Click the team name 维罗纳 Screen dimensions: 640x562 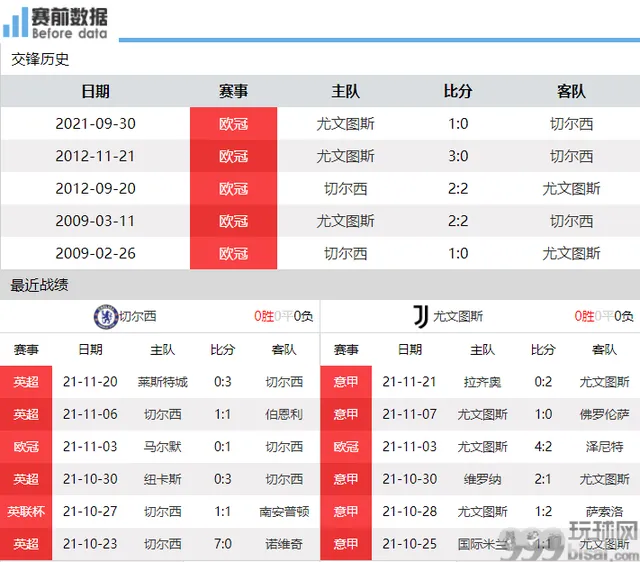482,479
